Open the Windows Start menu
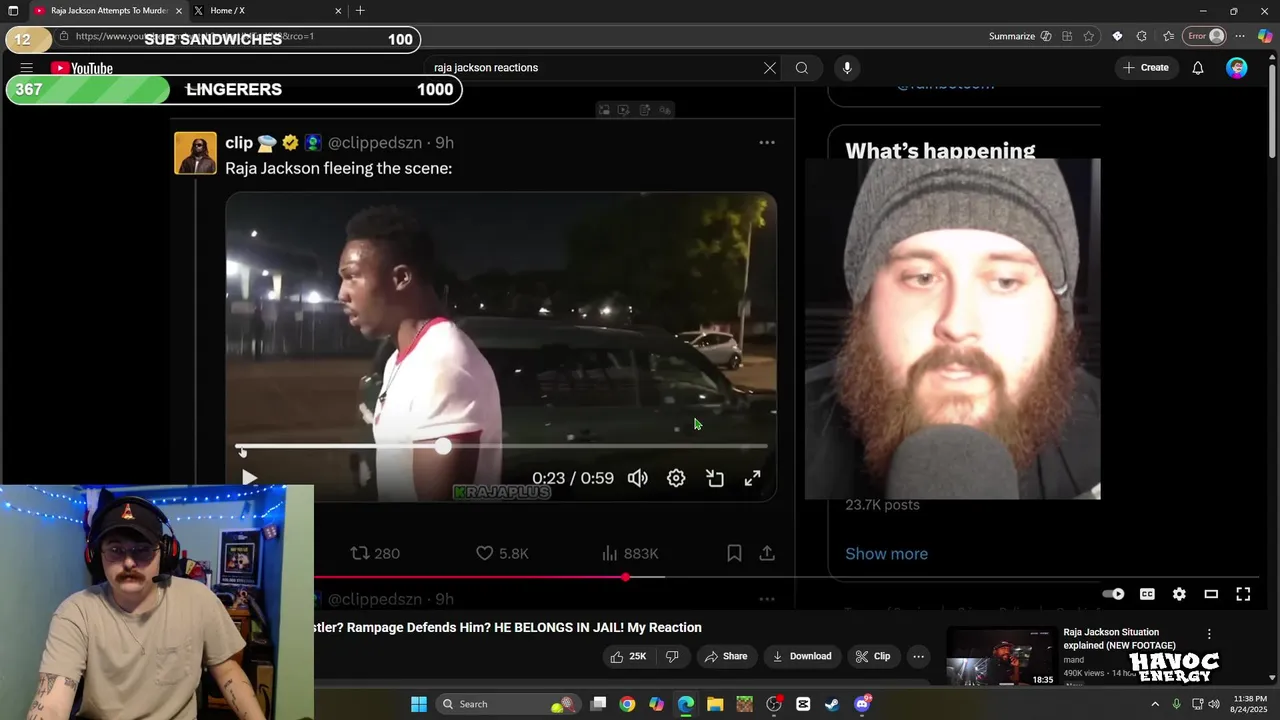The width and height of the screenshot is (1280, 720). coord(418,704)
